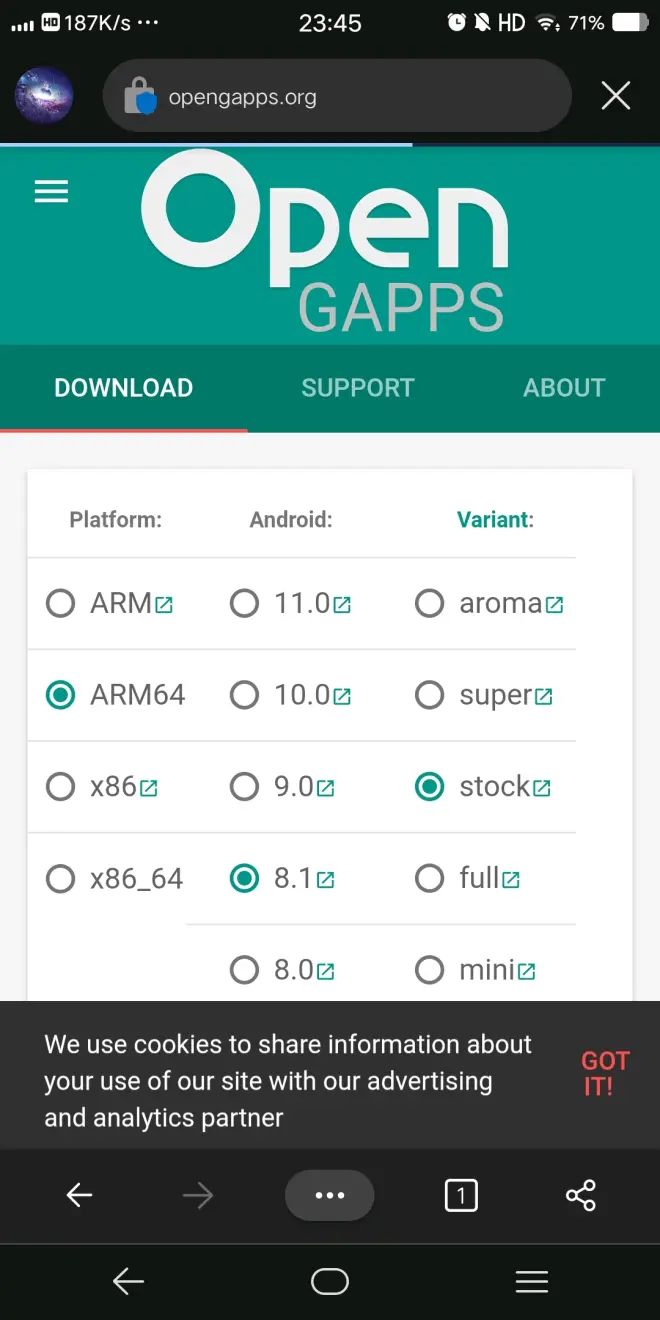Screen dimensions: 660x1320
Task: Open external link icon next to 11.0
Action: click(x=342, y=605)
